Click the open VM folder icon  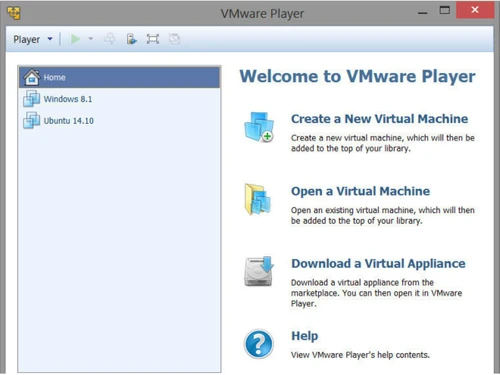click(258, 199)
